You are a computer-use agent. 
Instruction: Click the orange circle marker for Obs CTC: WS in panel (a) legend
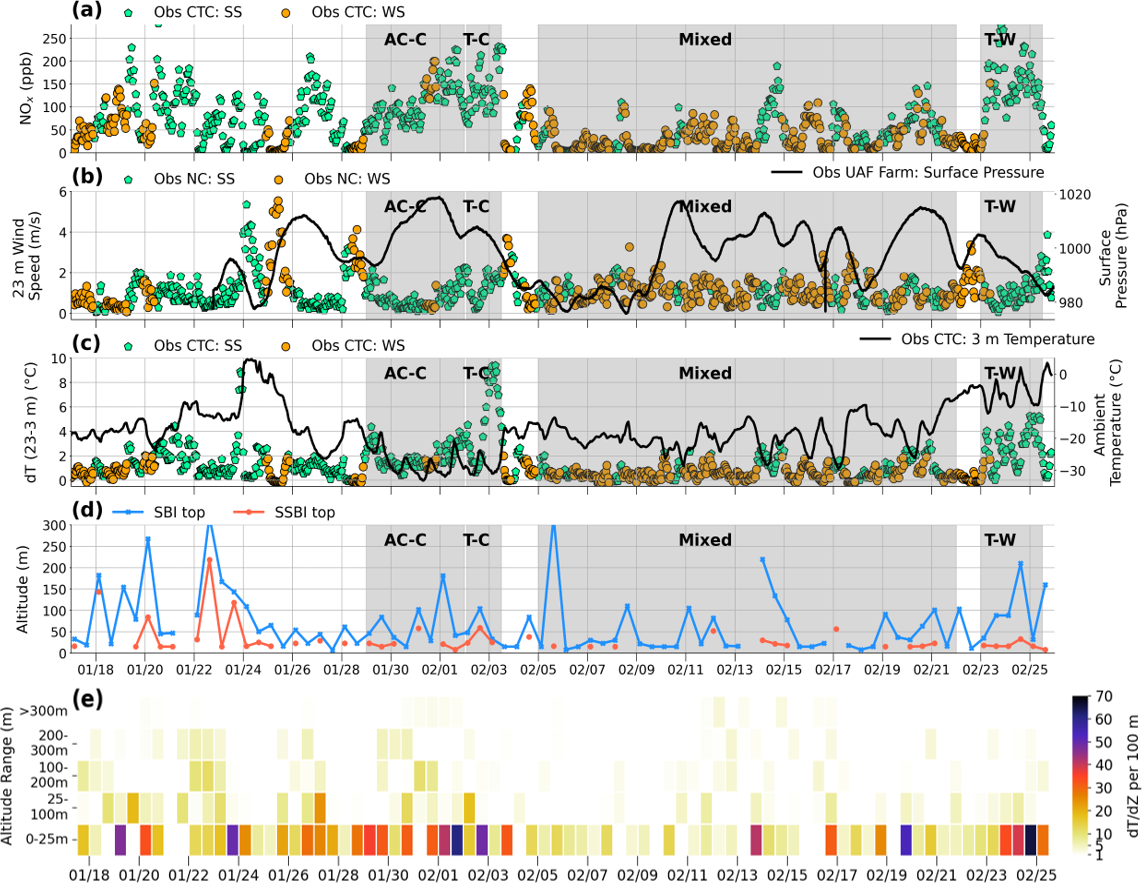(x=286, y=13)
